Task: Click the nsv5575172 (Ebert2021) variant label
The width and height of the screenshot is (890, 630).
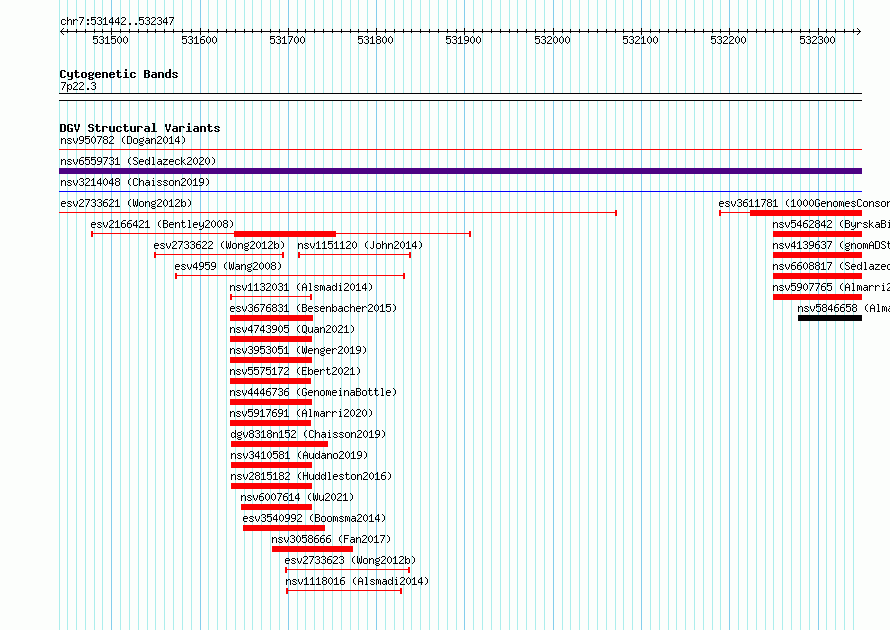Action: point(295,371)
